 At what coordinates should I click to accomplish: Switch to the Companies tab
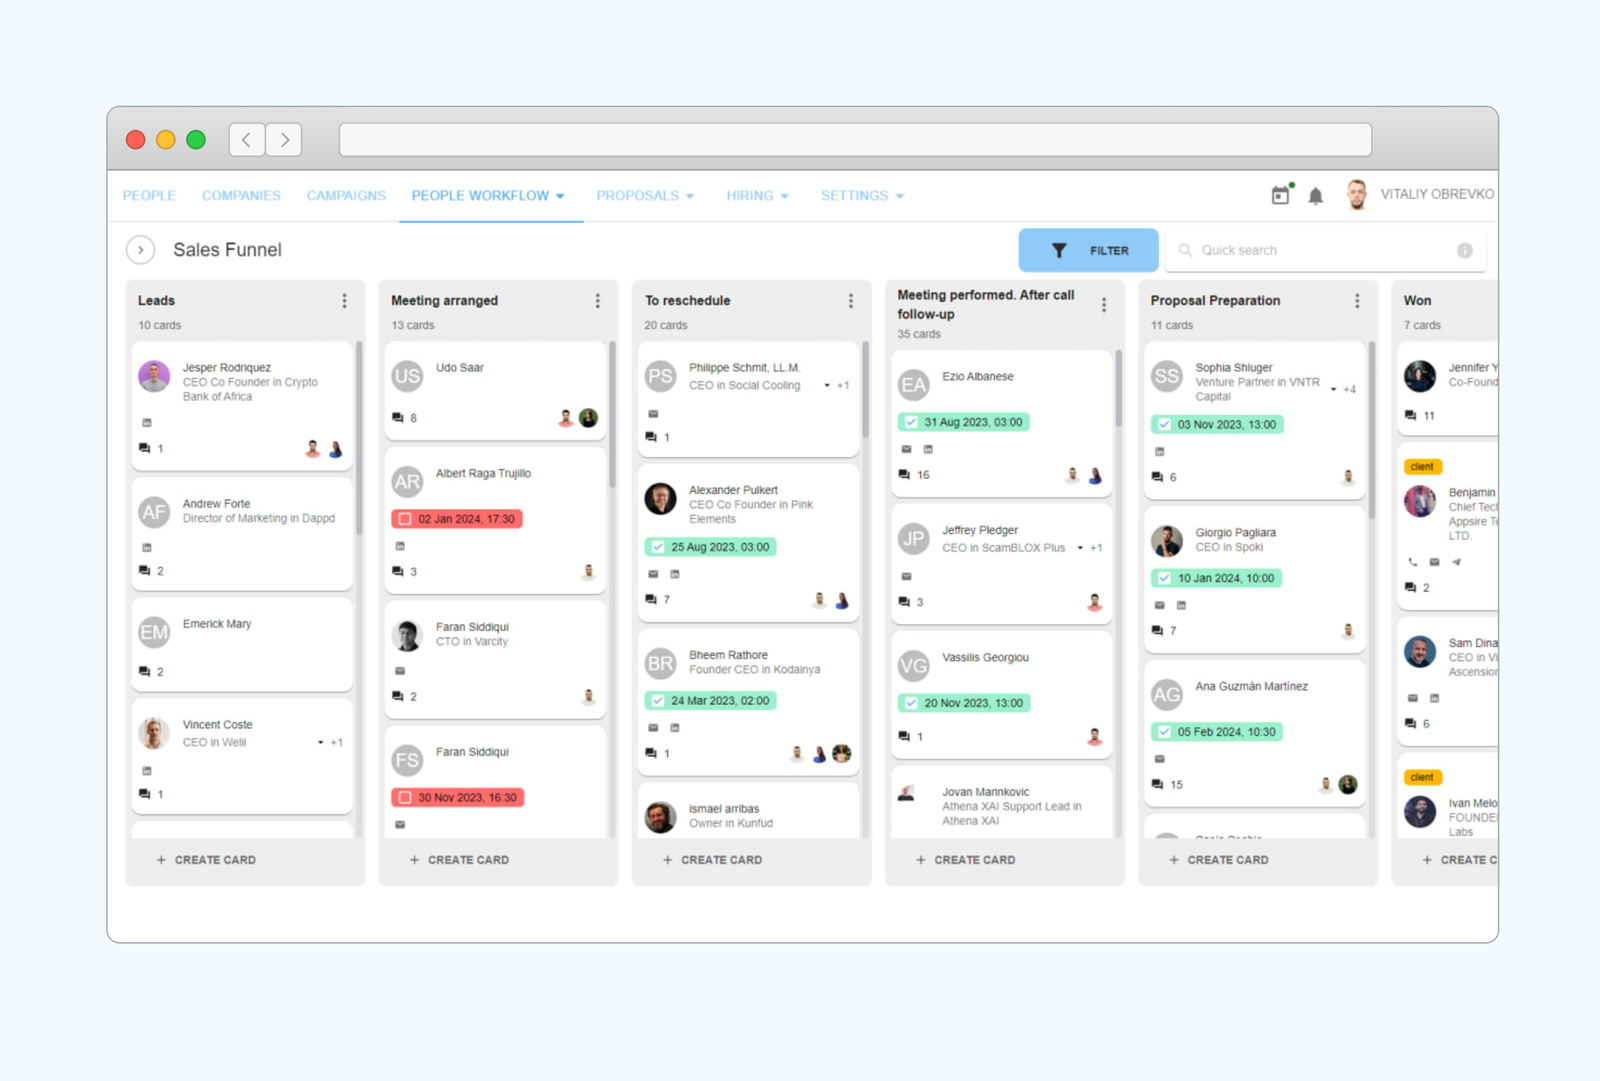point(241,196)
